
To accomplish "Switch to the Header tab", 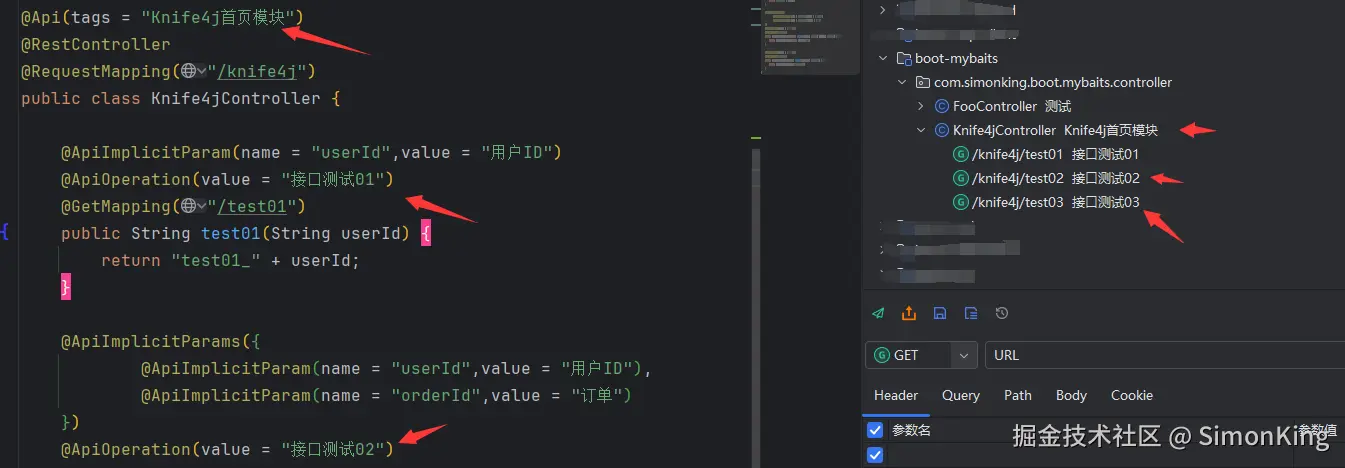I will (896, 395).
